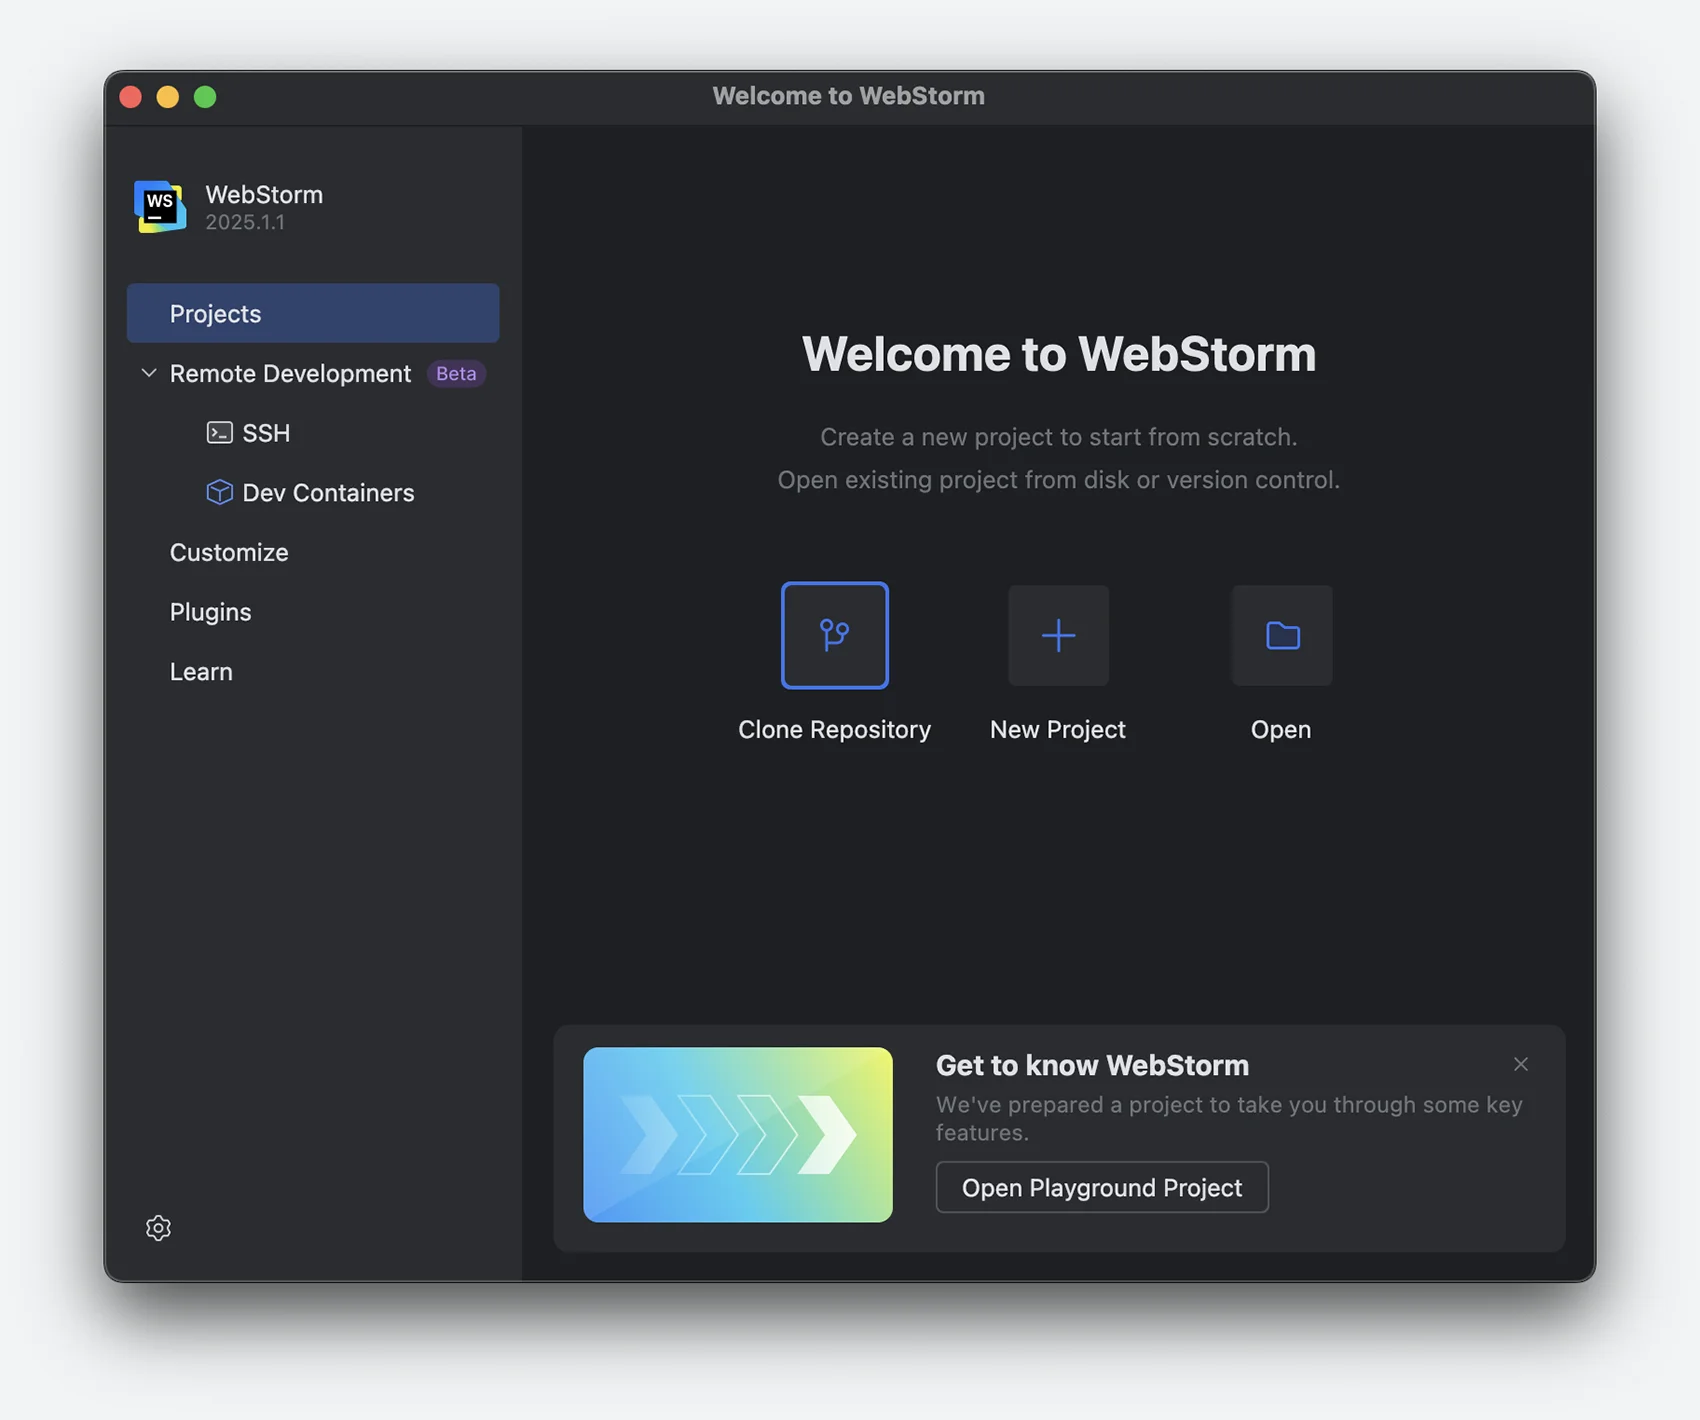Click the New Project label text
The height and width of the screenshot is (1420, 1700).
(1058, 730)
